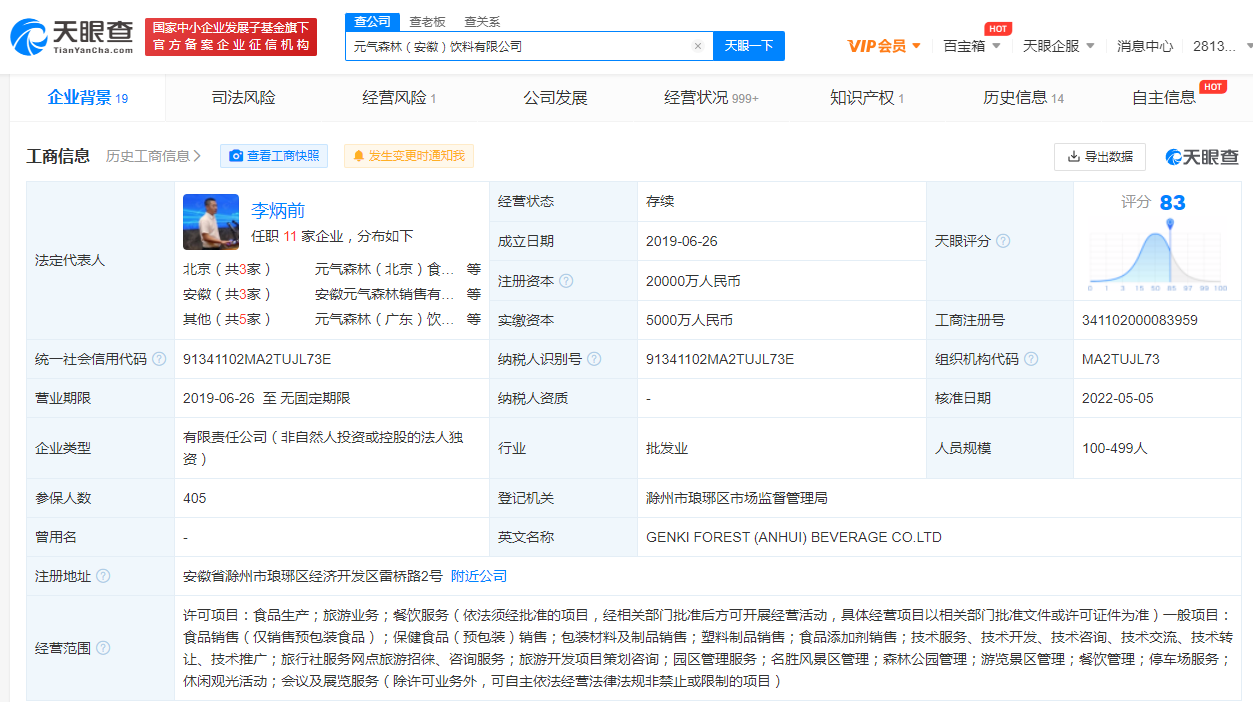The height and width of the screenshot is (702, 1253).
Task: Expand the 天眼企服 dropdown
Action: [x=1058, y=46]
